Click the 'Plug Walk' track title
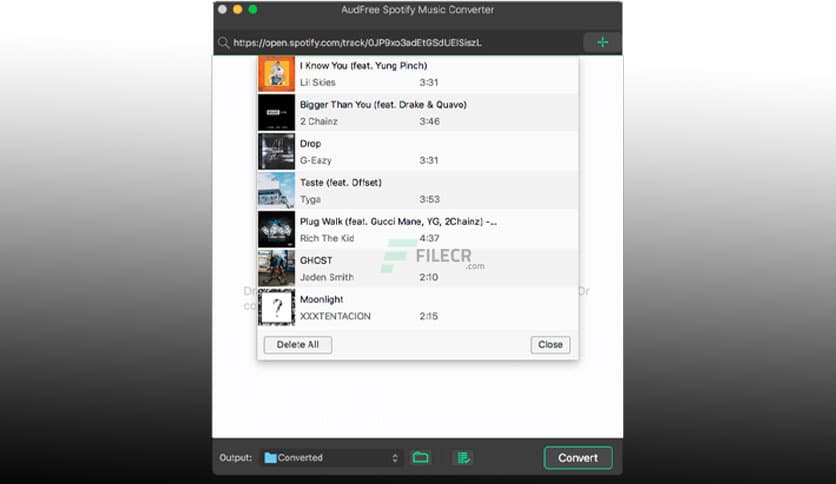The image size is (836, 484). 398,221
